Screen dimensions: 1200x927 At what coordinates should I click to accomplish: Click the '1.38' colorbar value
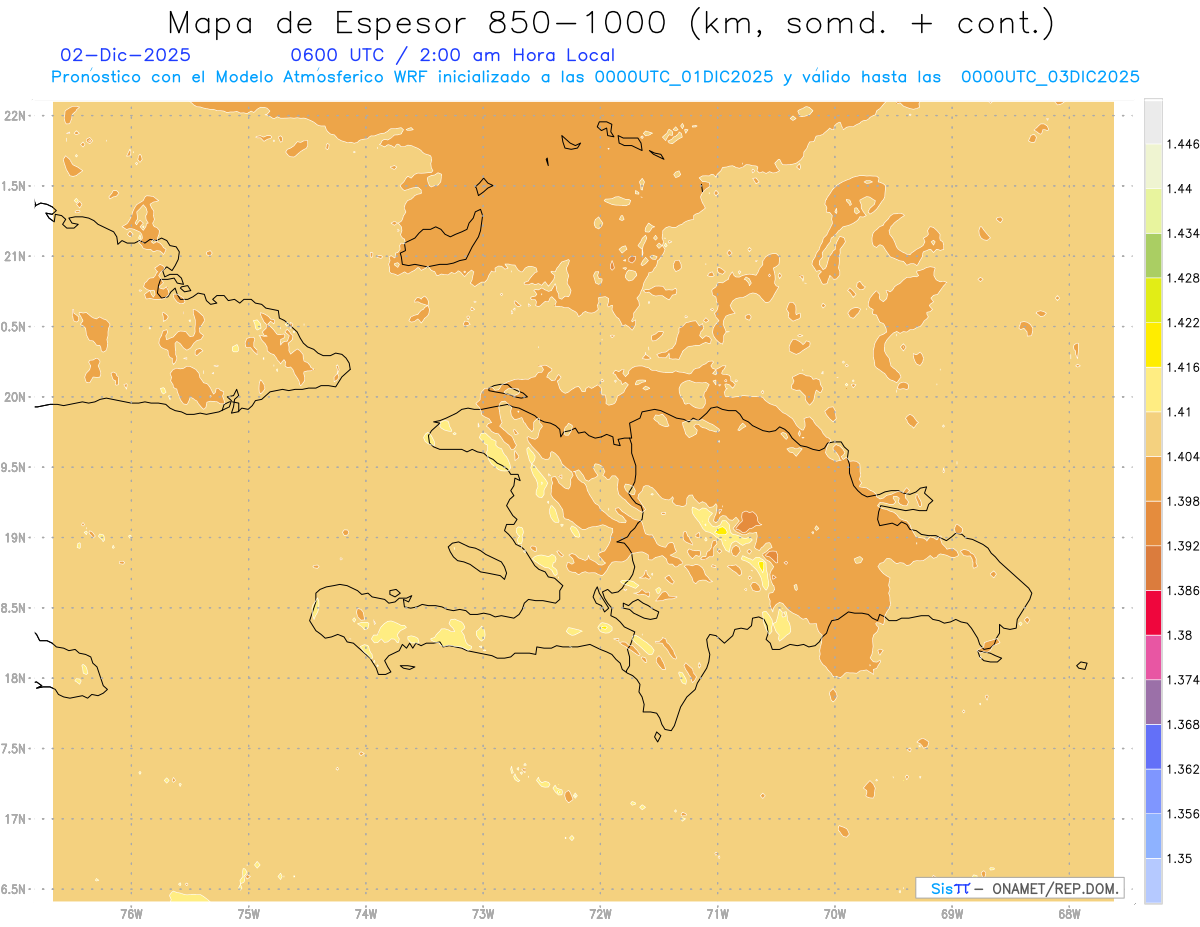pos(1180,635)
